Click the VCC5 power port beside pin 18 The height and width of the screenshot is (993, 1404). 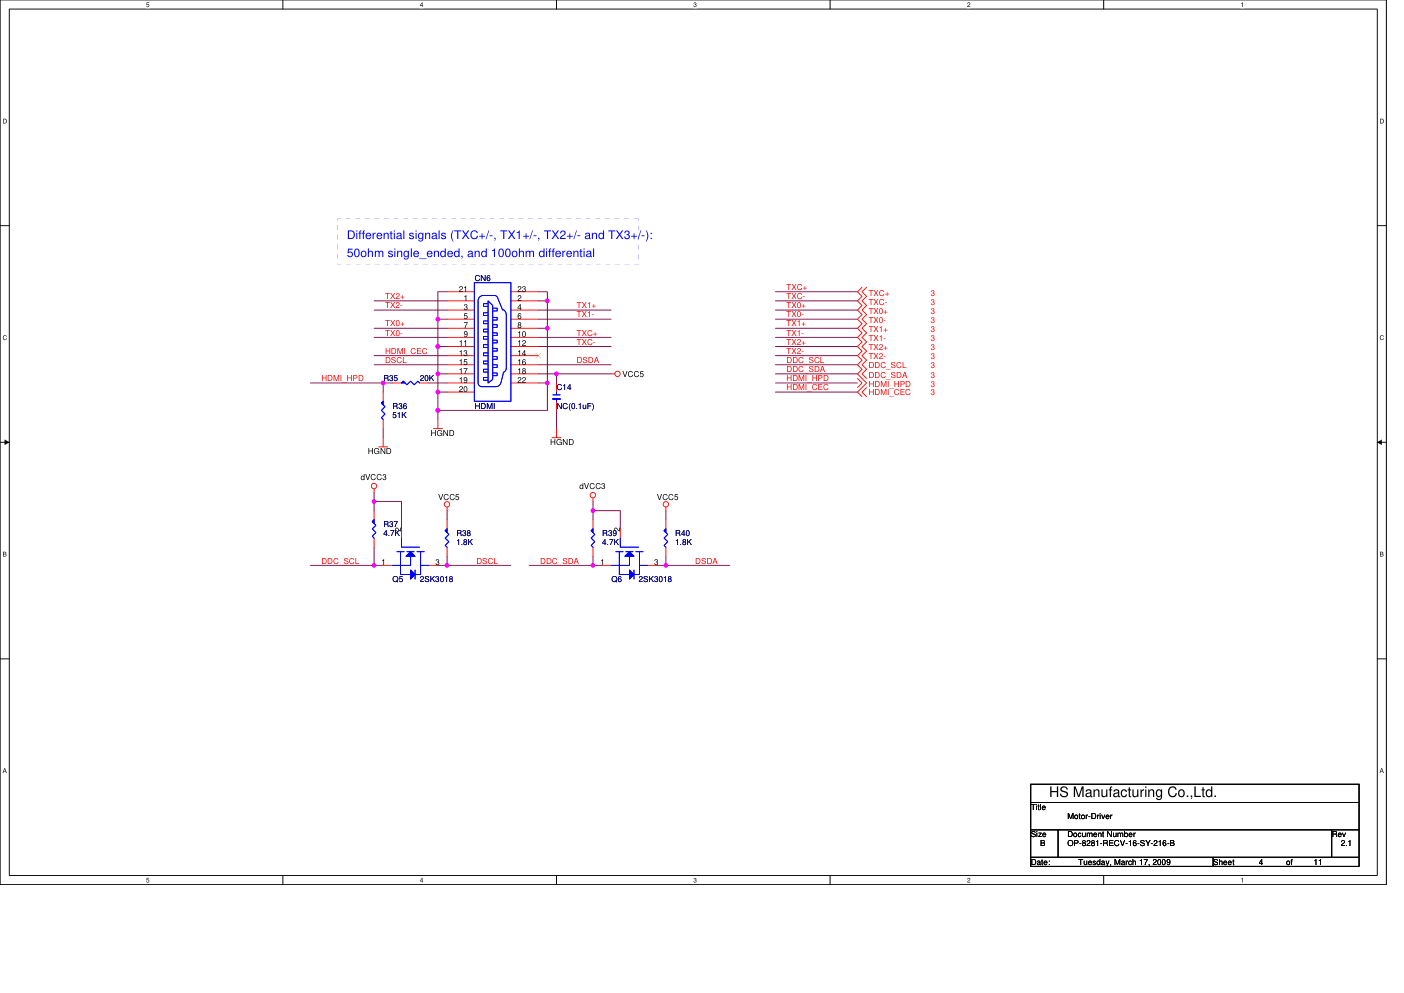point(618,374)
